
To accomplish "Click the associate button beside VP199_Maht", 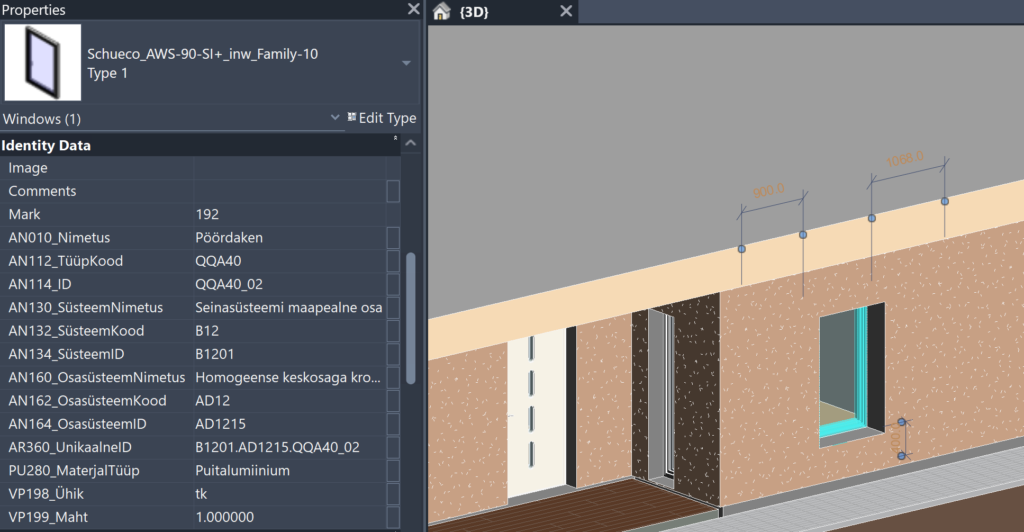I will (x=393, y=518).
